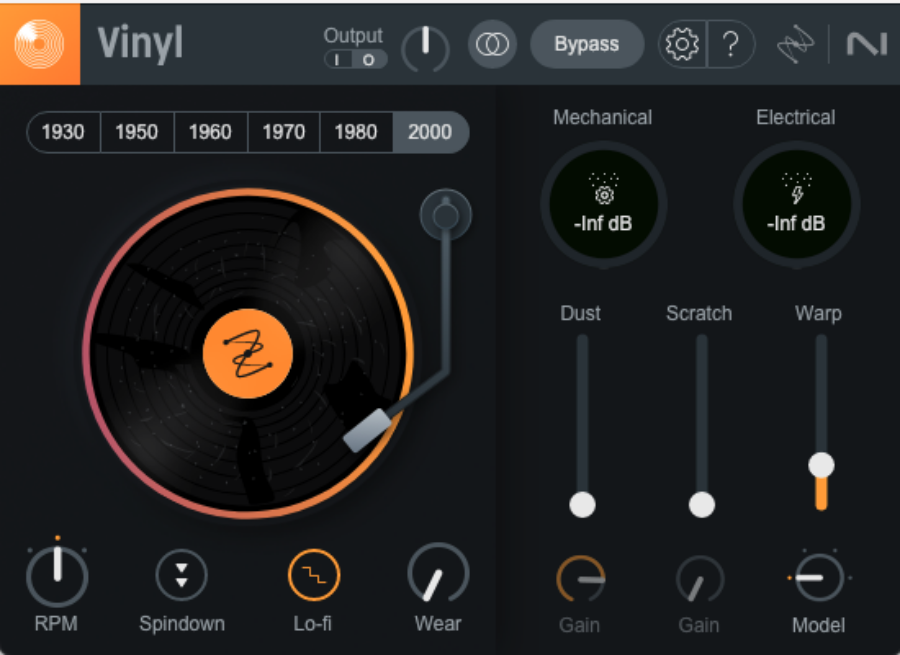Switch to the 2000 era

pos(430,132)
